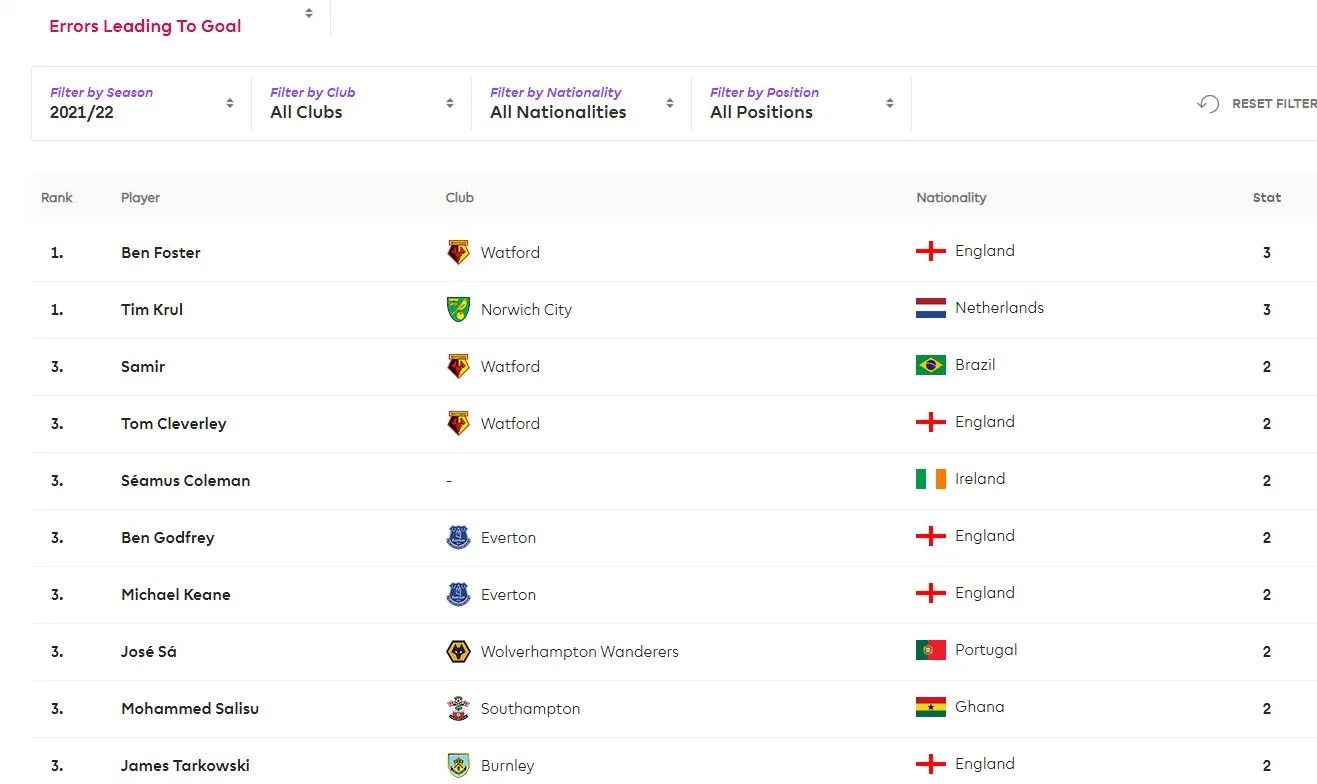Click the Southampton club crest
This screenshot has width=1317, height=784.
pos(458,708)
